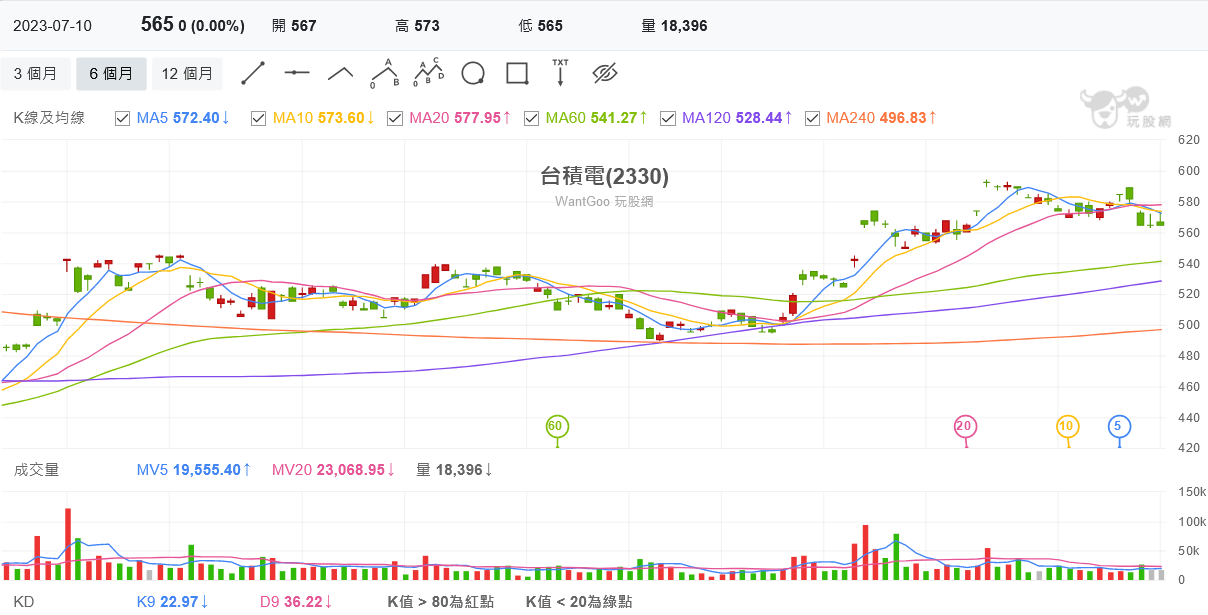The image size is (1208, 615).
Task: Select the 0-A-B-C-D wave drawing tool
Action: coord(429,73)
